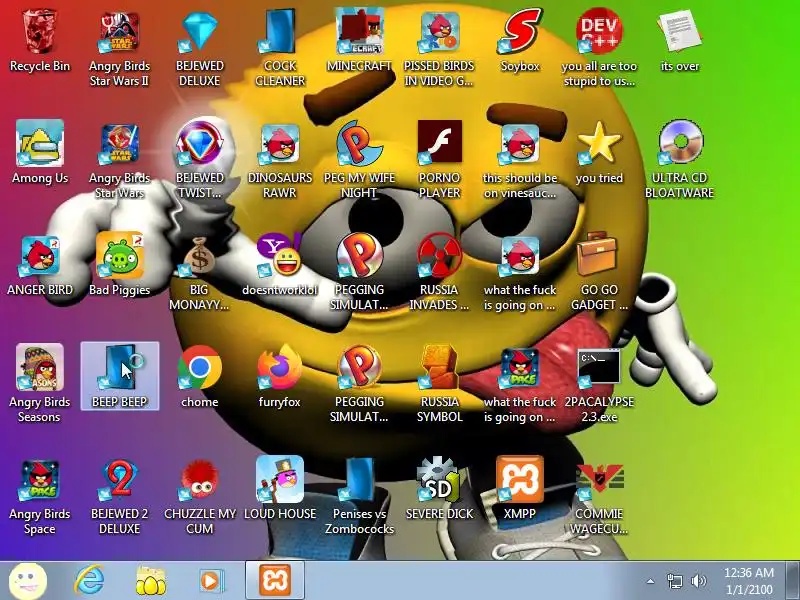Launch Internet Explorer from the taskbar
The height and width of the screenshot is (600, 800).
(89, 581)
